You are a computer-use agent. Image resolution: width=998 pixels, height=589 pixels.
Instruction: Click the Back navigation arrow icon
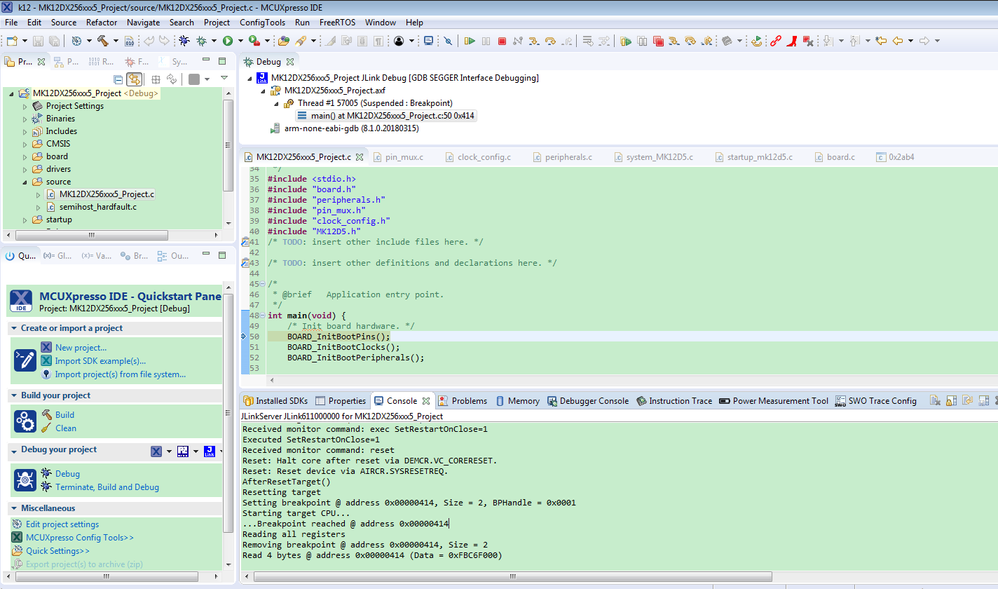[x=897, y=41]
